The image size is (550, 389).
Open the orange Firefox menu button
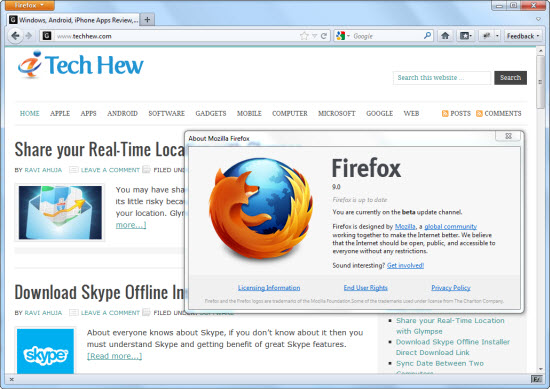(29, 5)
